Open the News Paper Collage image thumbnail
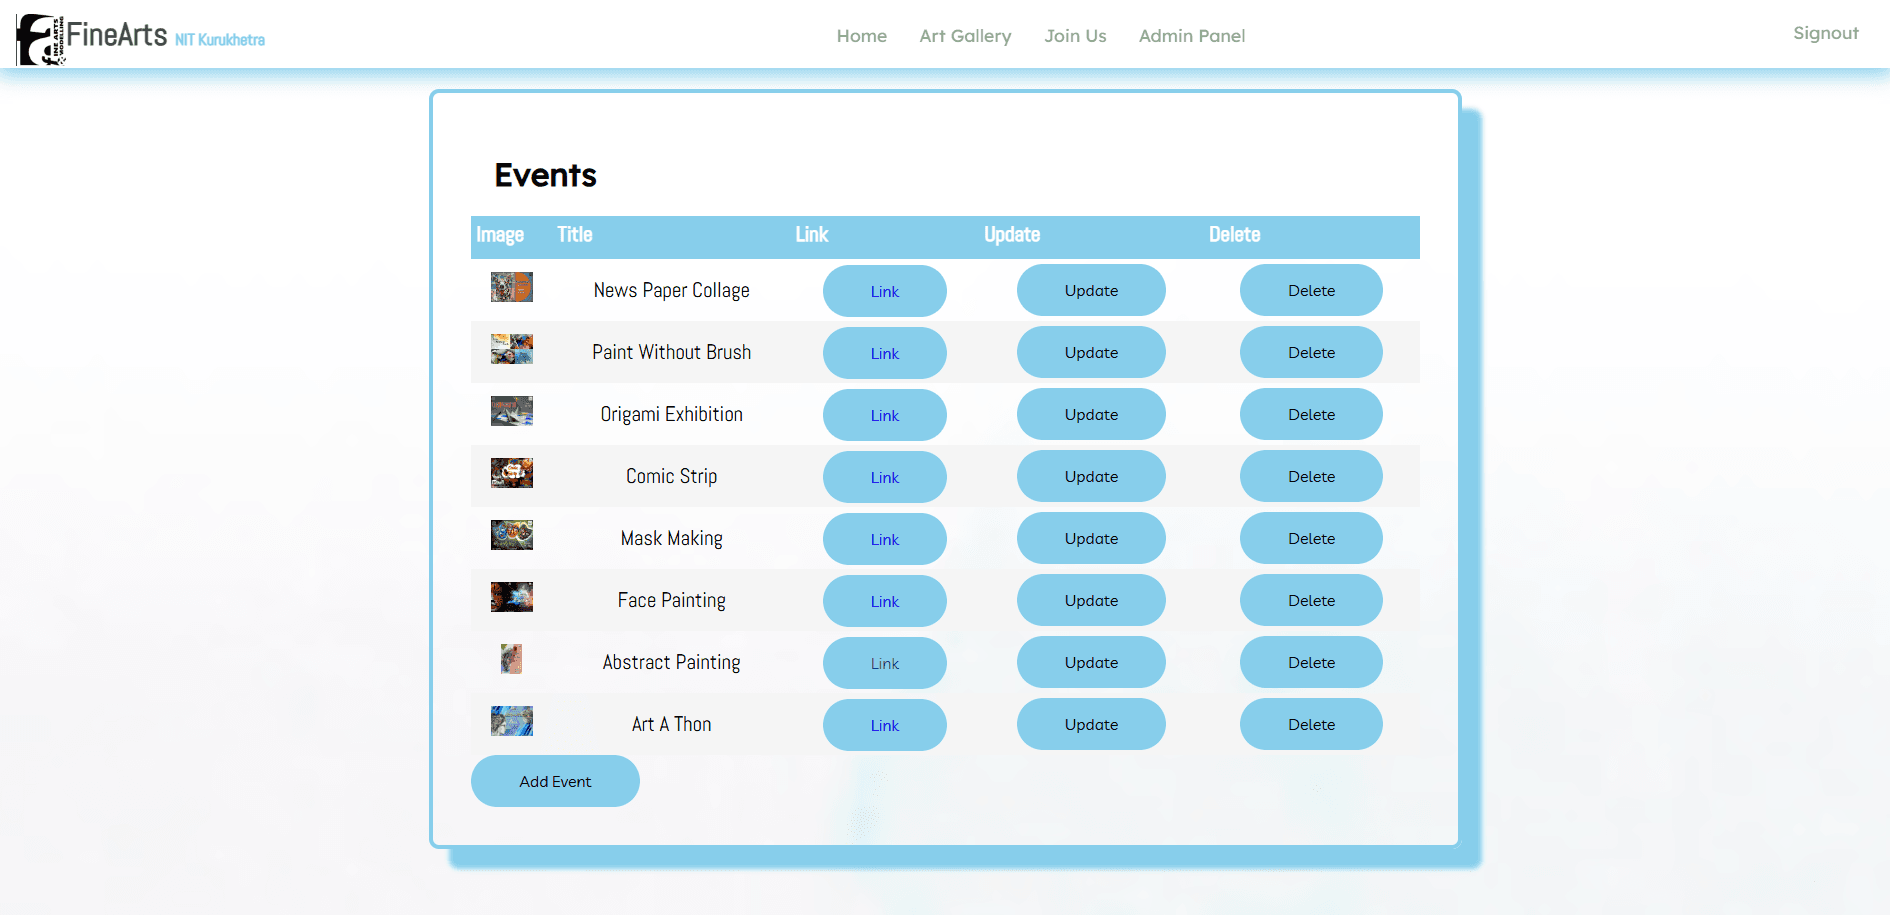 [x=511, y=287]
